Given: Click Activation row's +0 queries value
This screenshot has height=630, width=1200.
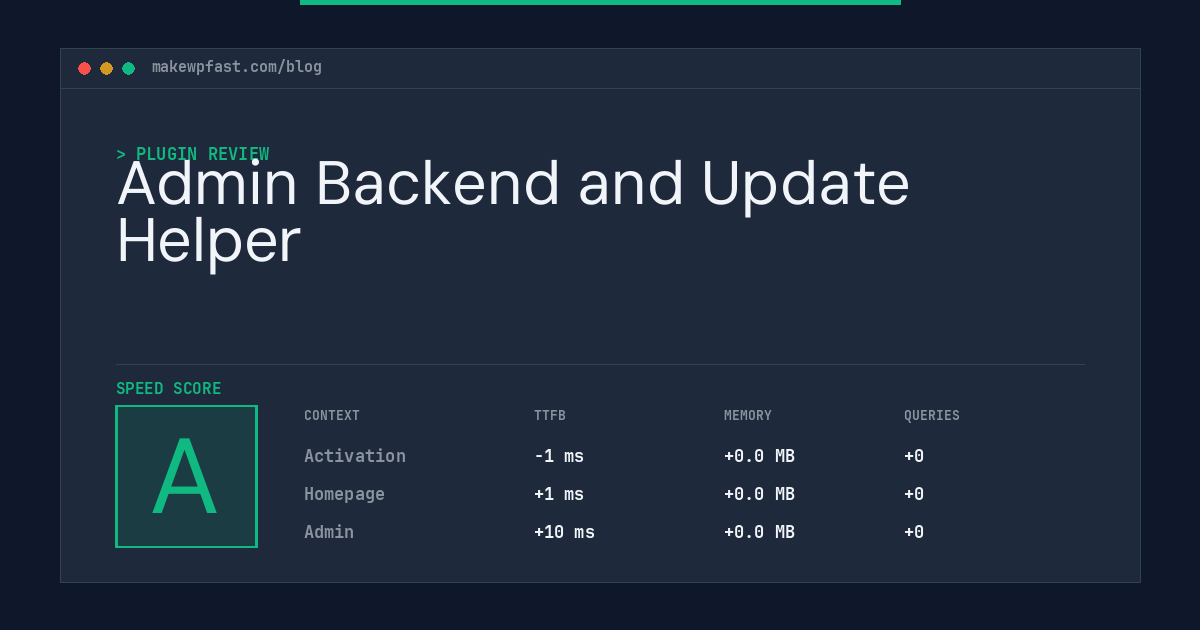Looking at the screenshot, I should [914, 456].
